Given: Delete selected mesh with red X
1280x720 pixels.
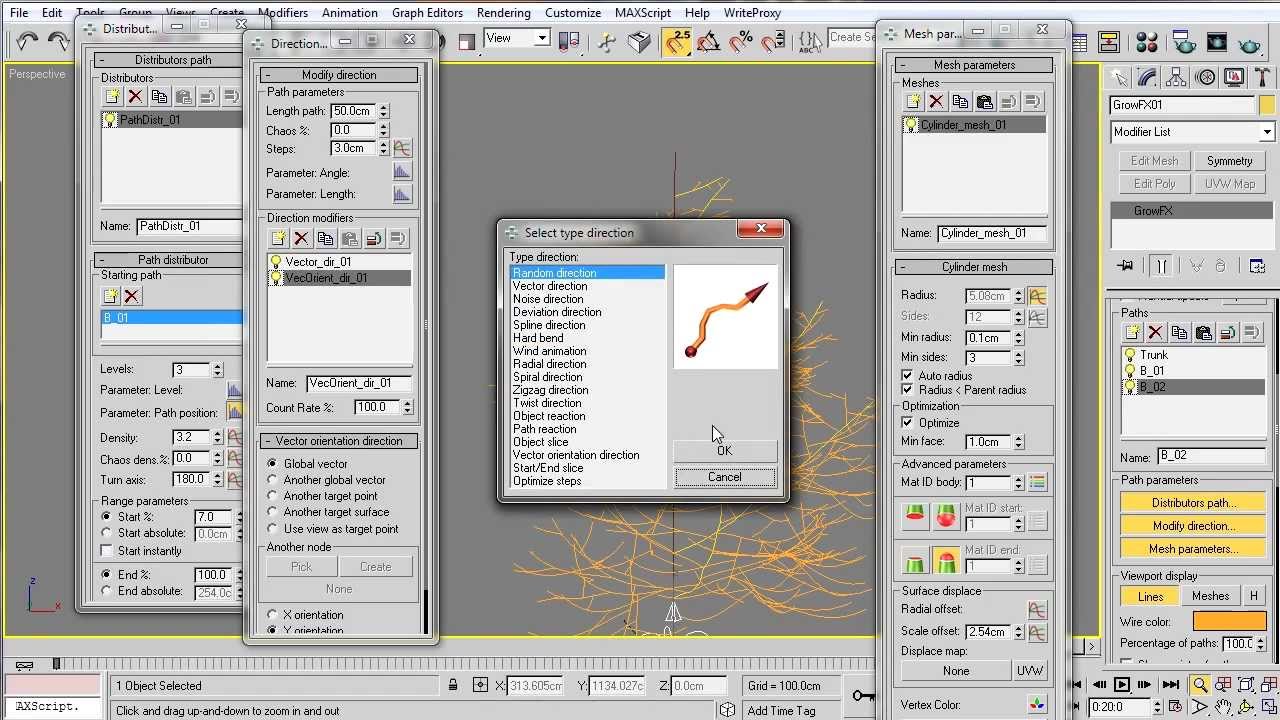Looking at the screenshot, I should coord(936,102).
